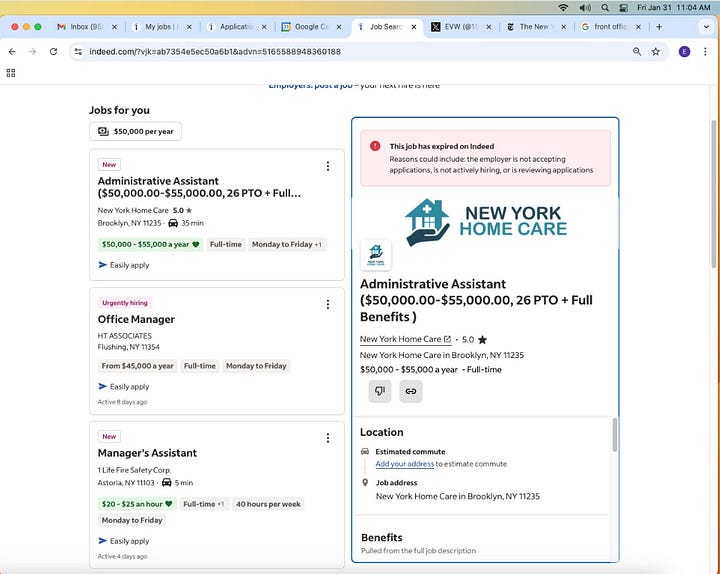The image size is (720, 574).
Task: Switch to the Gmail Inbox tab
Action: tap(80, 27)
